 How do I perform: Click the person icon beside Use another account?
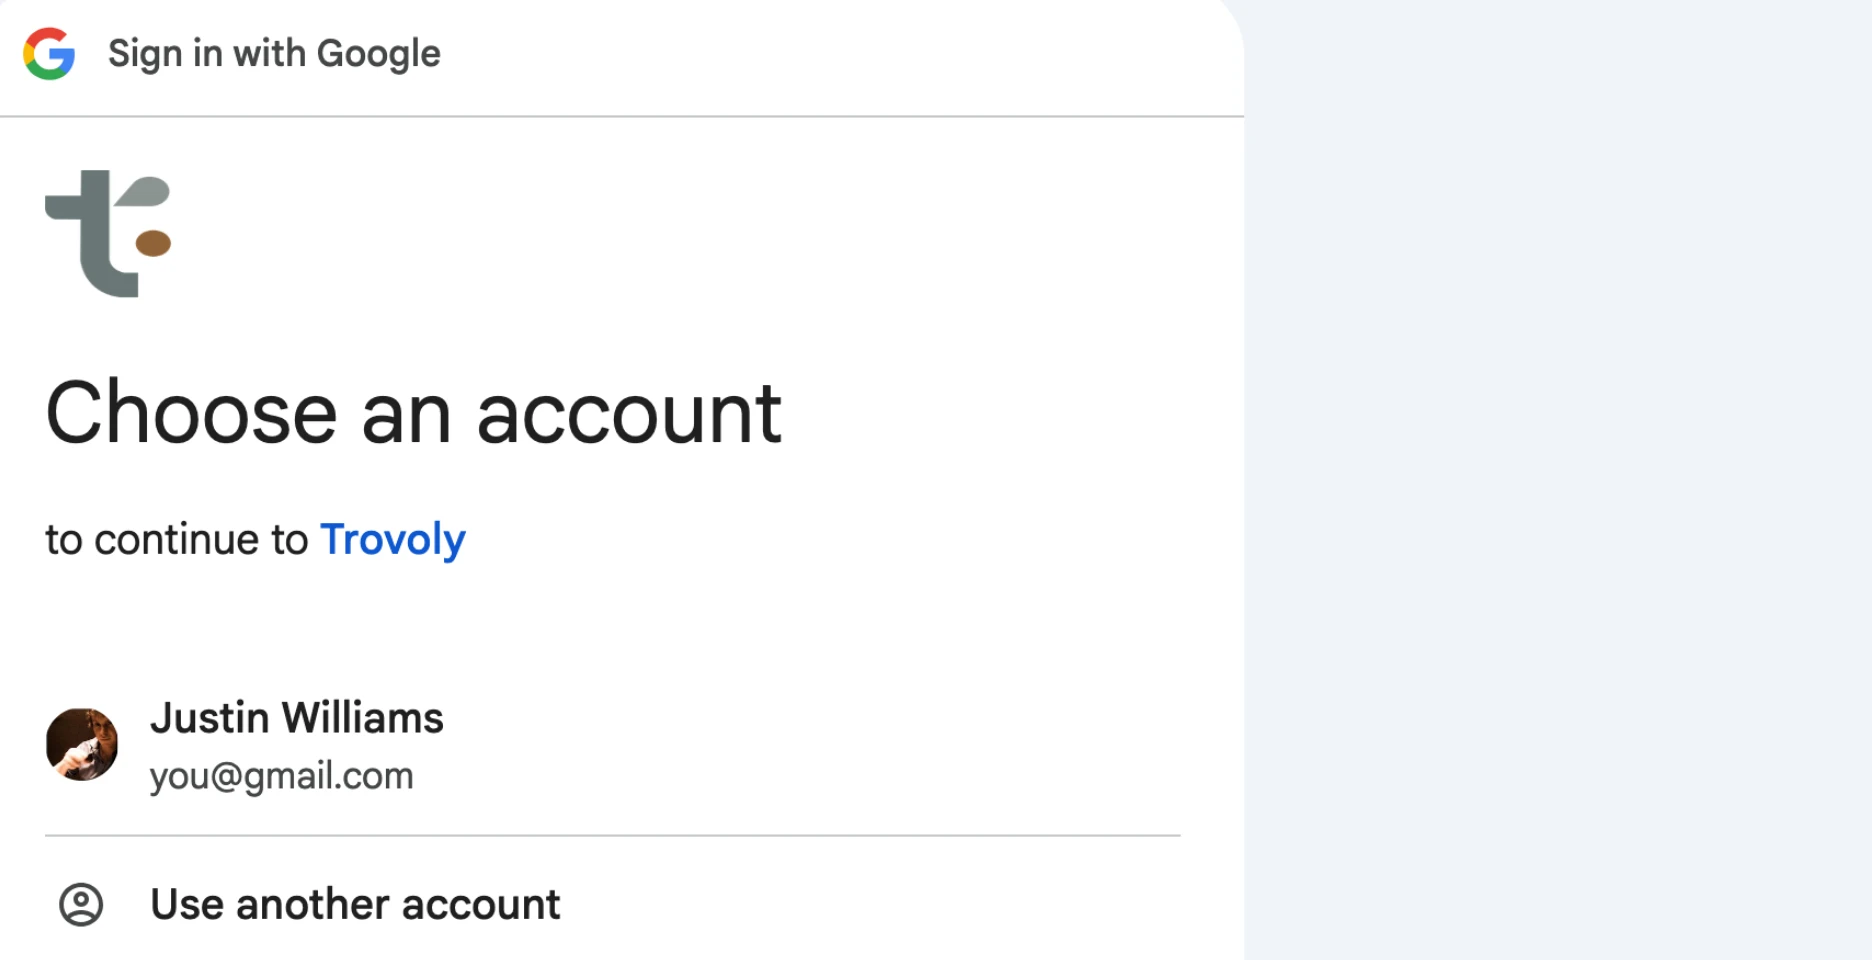81,904
